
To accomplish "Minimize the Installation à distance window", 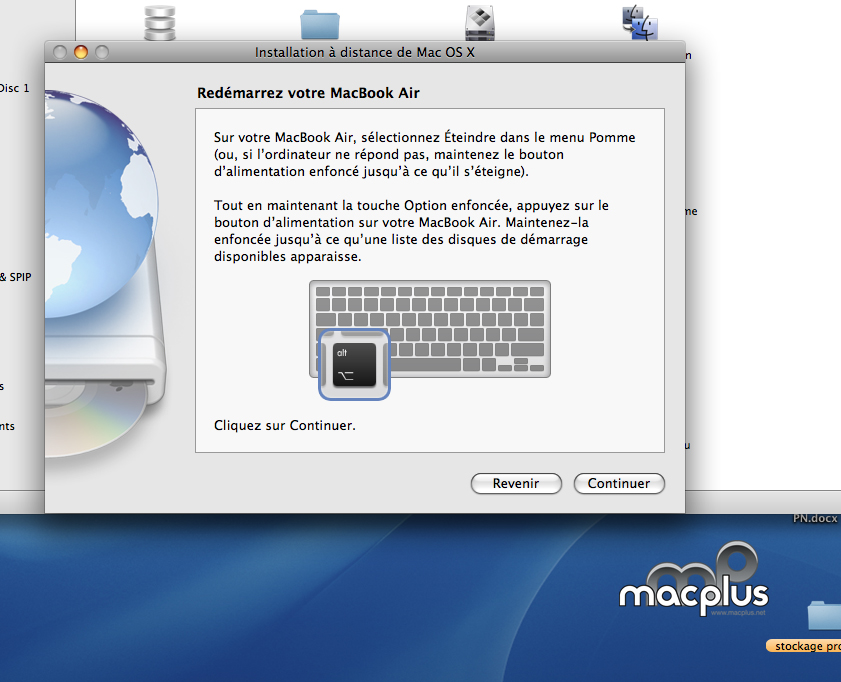I will pyautogui.click(x=81, y=52).
